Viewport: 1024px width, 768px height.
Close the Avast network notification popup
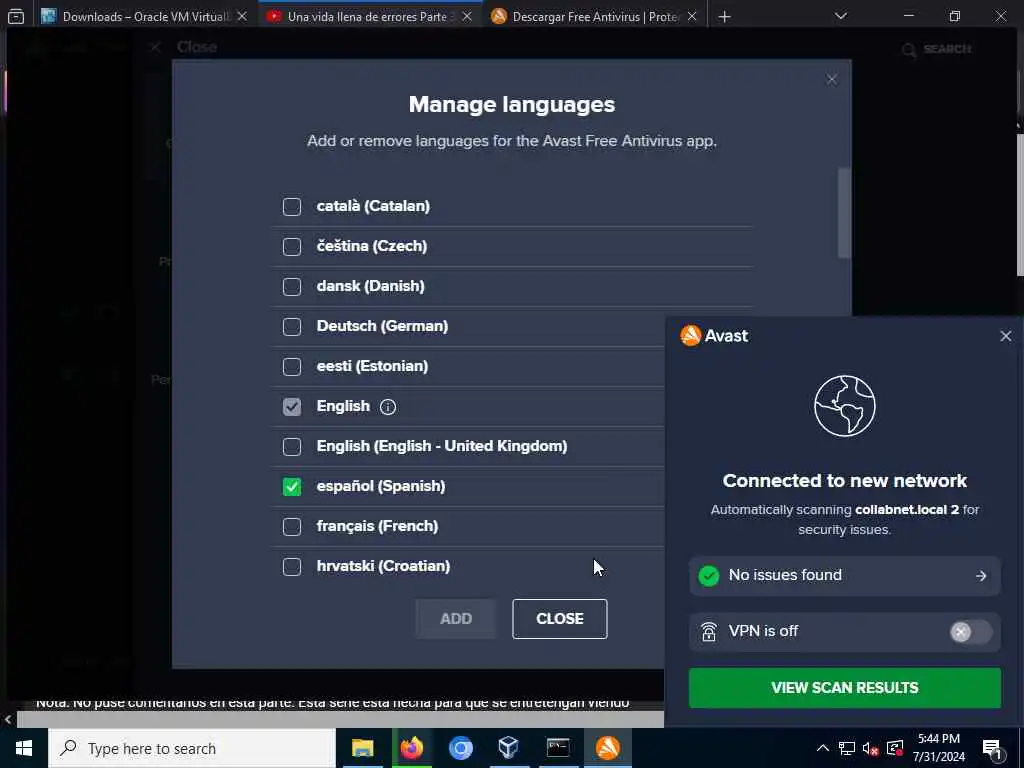1006,336
